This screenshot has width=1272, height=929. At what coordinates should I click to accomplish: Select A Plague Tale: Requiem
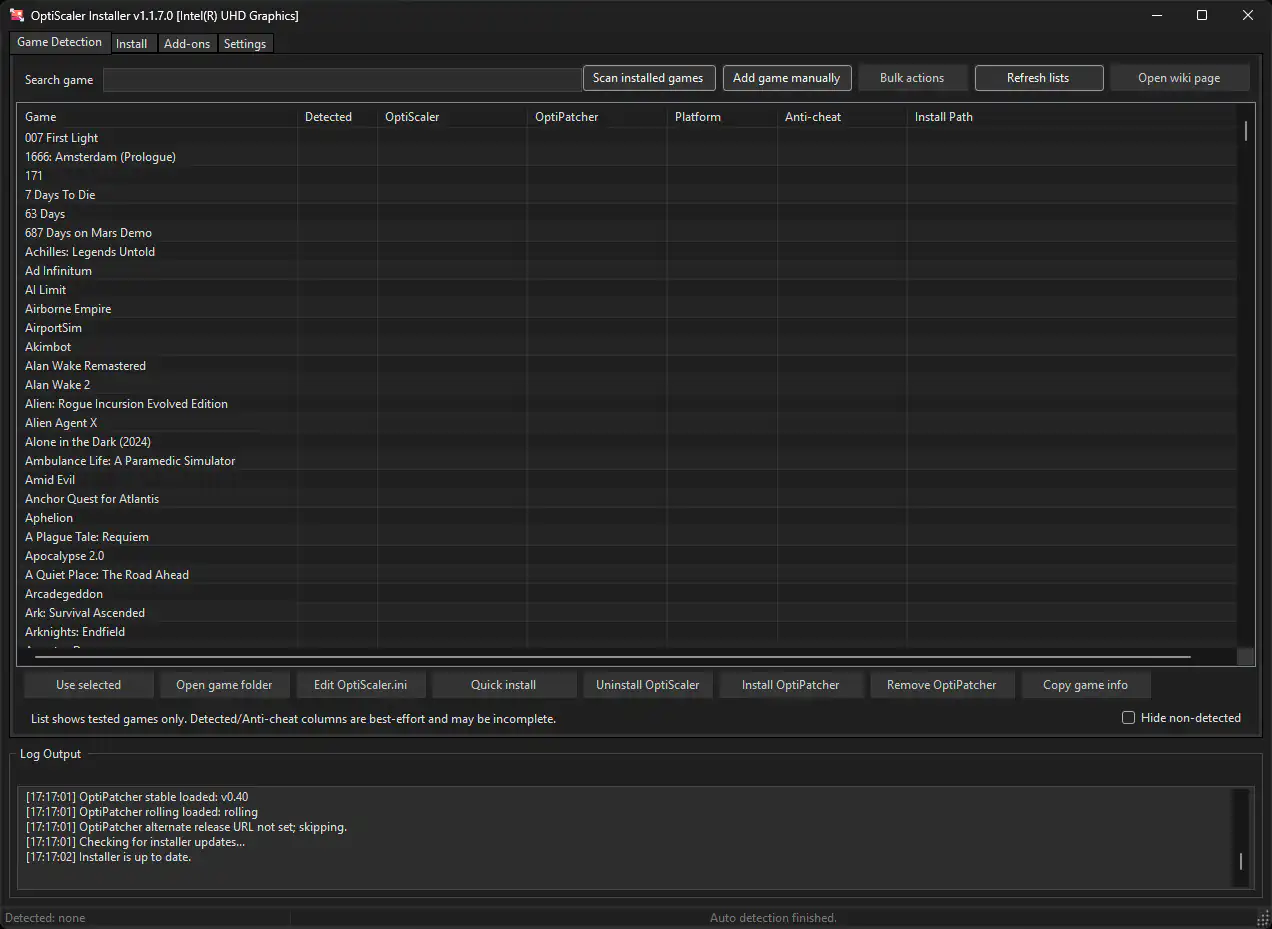(x=627, y=537)
